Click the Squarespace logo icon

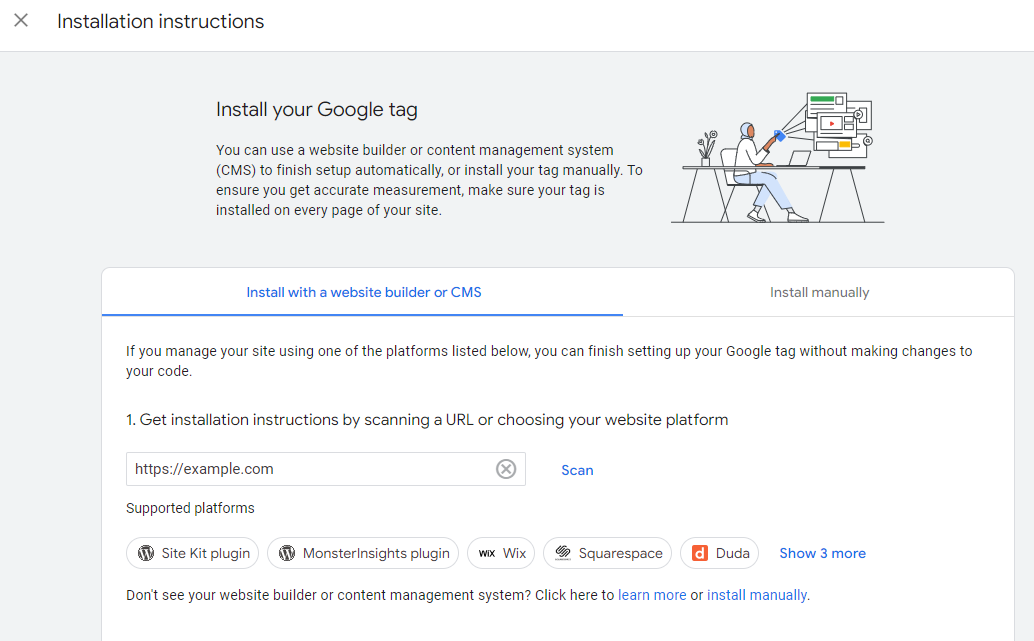click(563, 553)
